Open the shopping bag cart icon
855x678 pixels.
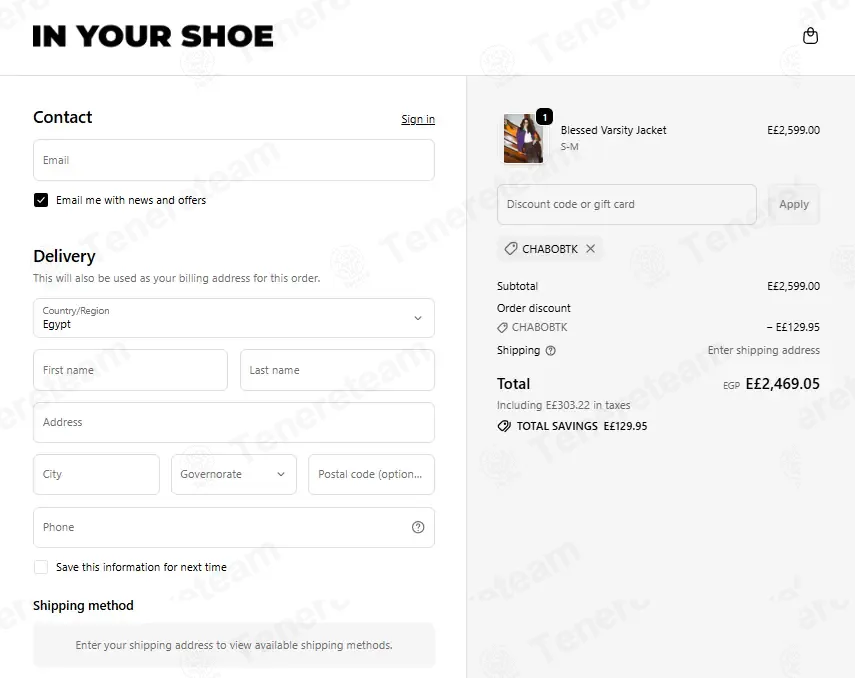point(810,36)
